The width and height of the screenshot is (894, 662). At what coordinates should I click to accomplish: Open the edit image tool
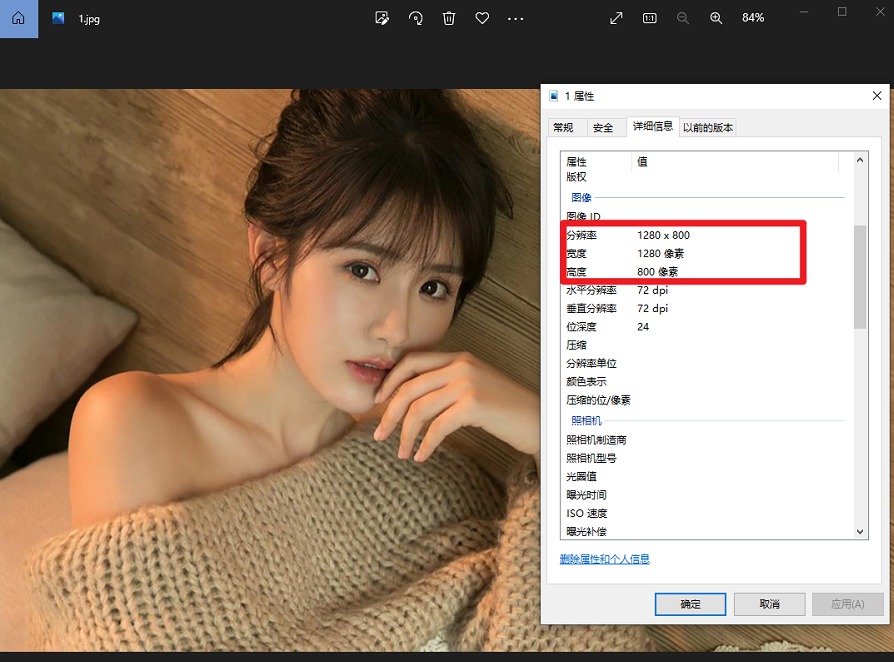pos(382,18)
